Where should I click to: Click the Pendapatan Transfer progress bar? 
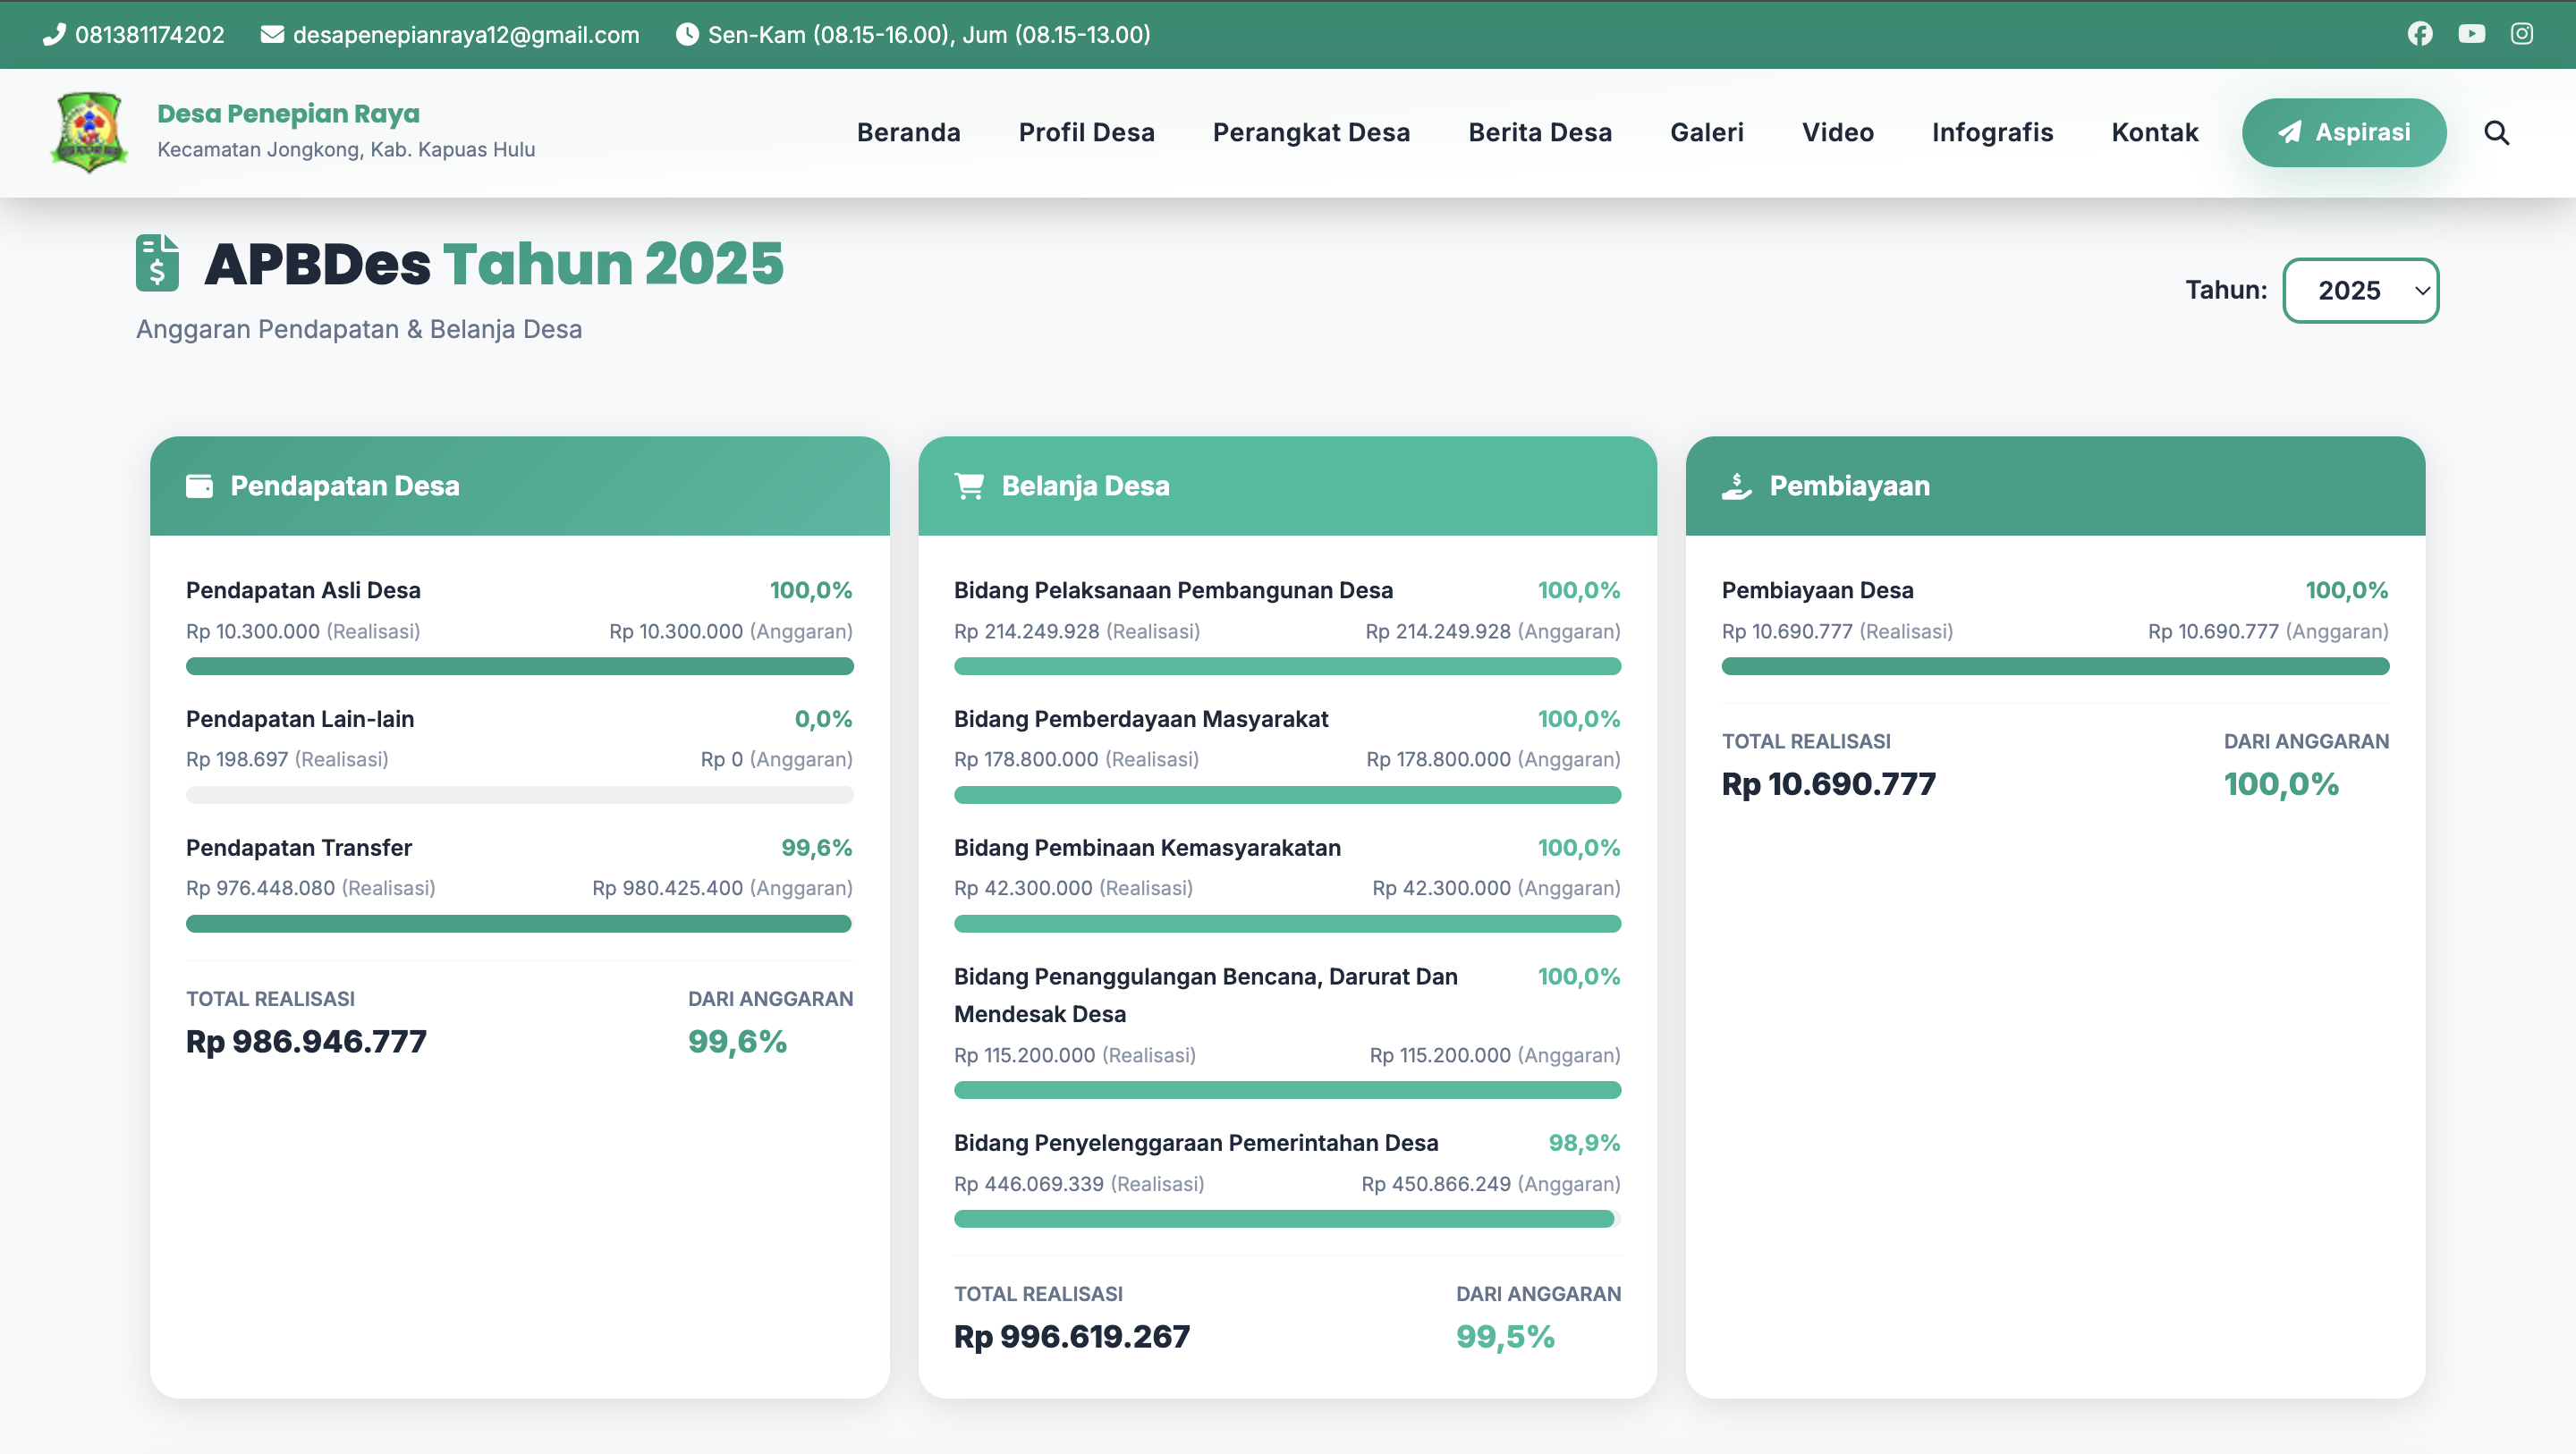pyautogui.click(x=519, y=924)
